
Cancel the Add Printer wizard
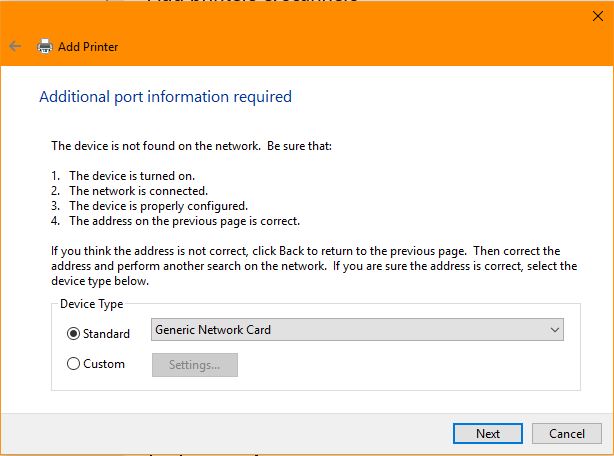click(x=566, y=433)
